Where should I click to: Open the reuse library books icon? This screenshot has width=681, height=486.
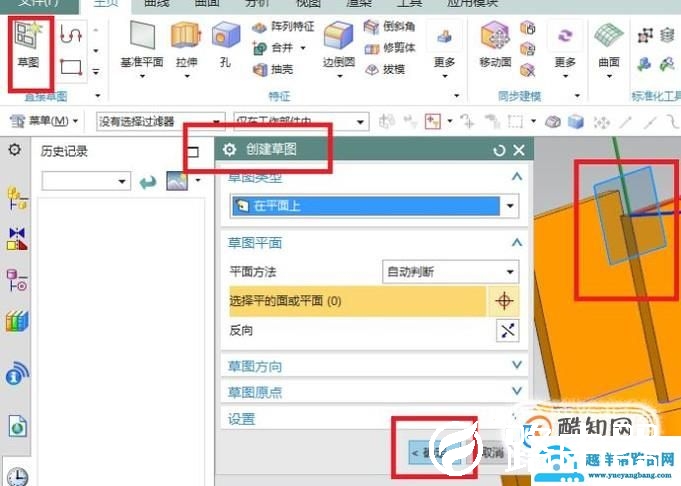pyautogui.click(x=17, y=321)
